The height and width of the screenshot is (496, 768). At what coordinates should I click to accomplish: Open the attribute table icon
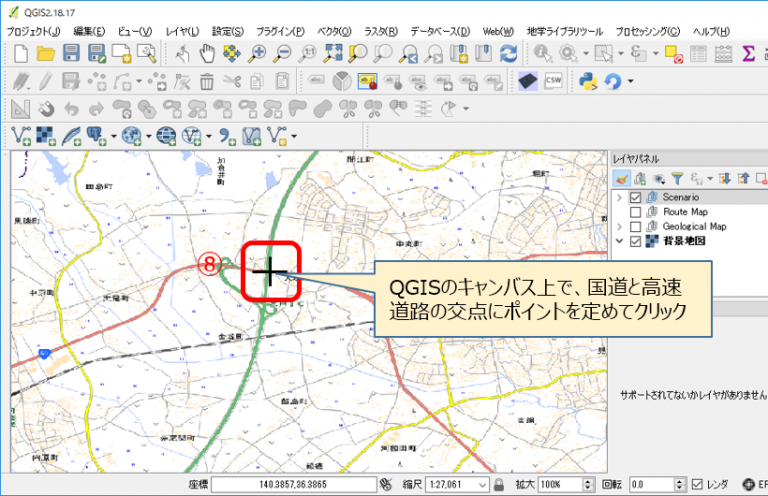[x=698, y=53]
